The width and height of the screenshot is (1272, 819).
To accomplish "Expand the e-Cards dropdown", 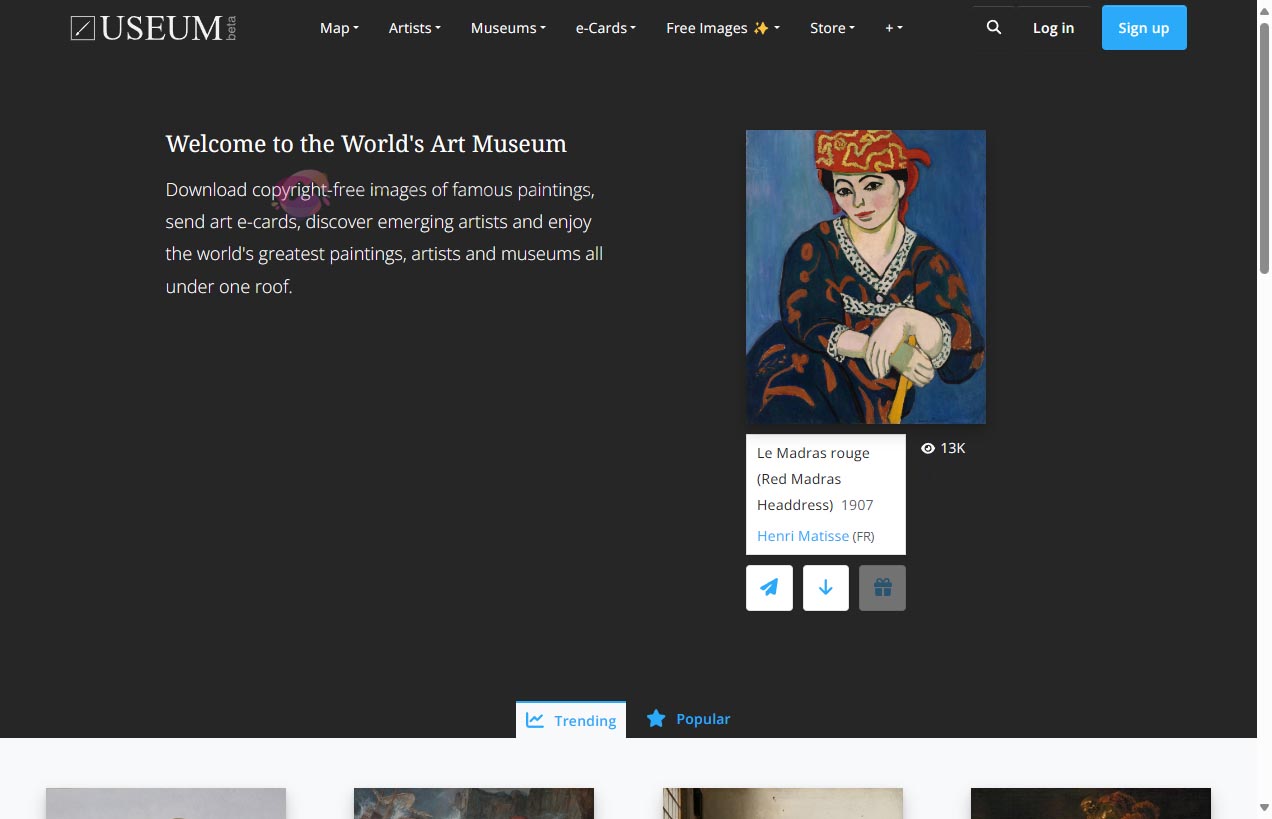I will coord(604,27).
